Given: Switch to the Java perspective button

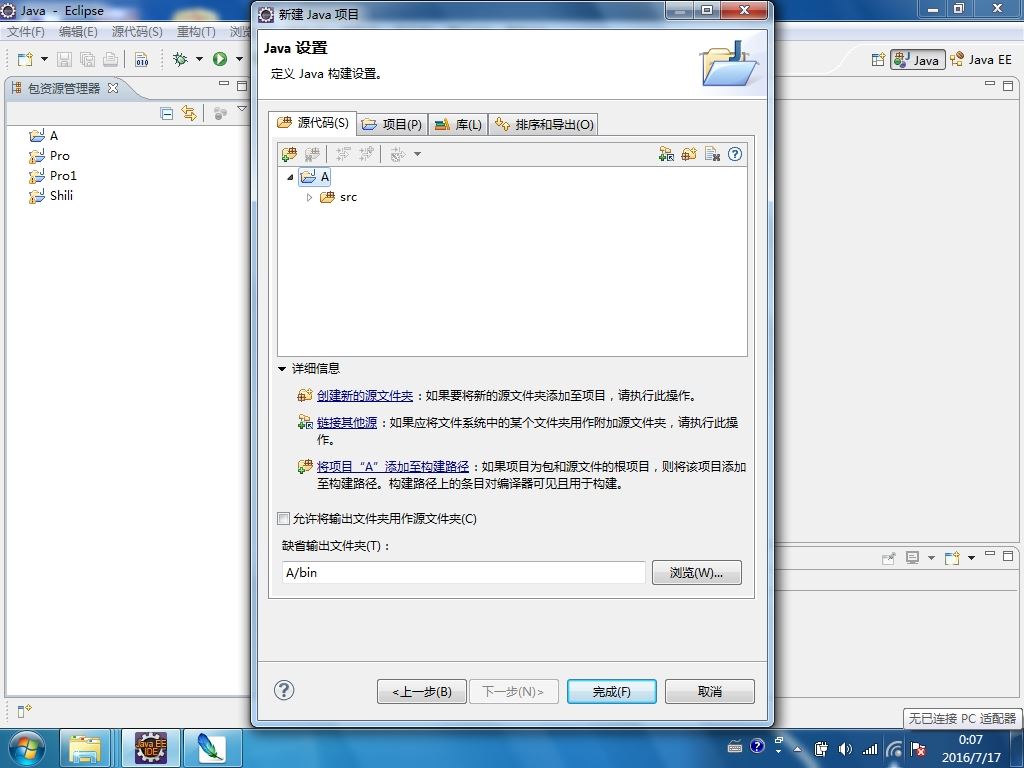Looking at the screenshot, I should [918, 60].
